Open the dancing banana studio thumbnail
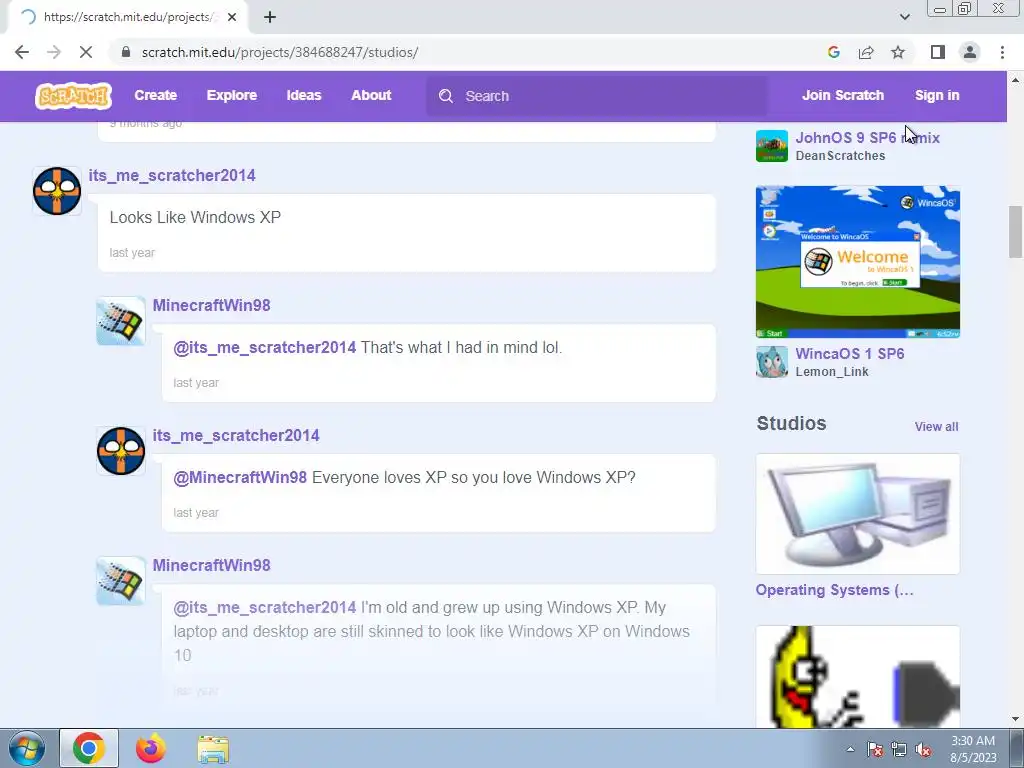Screen dimensions: 1024x768 coord(857,677)
